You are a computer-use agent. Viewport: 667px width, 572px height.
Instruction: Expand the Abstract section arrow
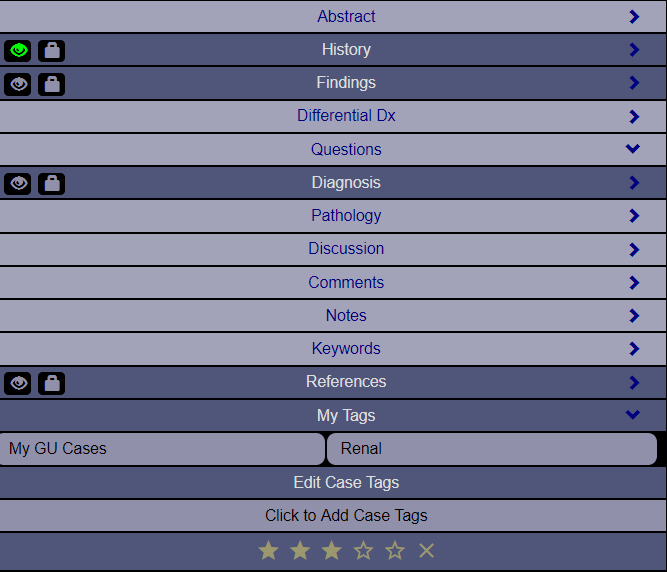(x=634, y=17)
